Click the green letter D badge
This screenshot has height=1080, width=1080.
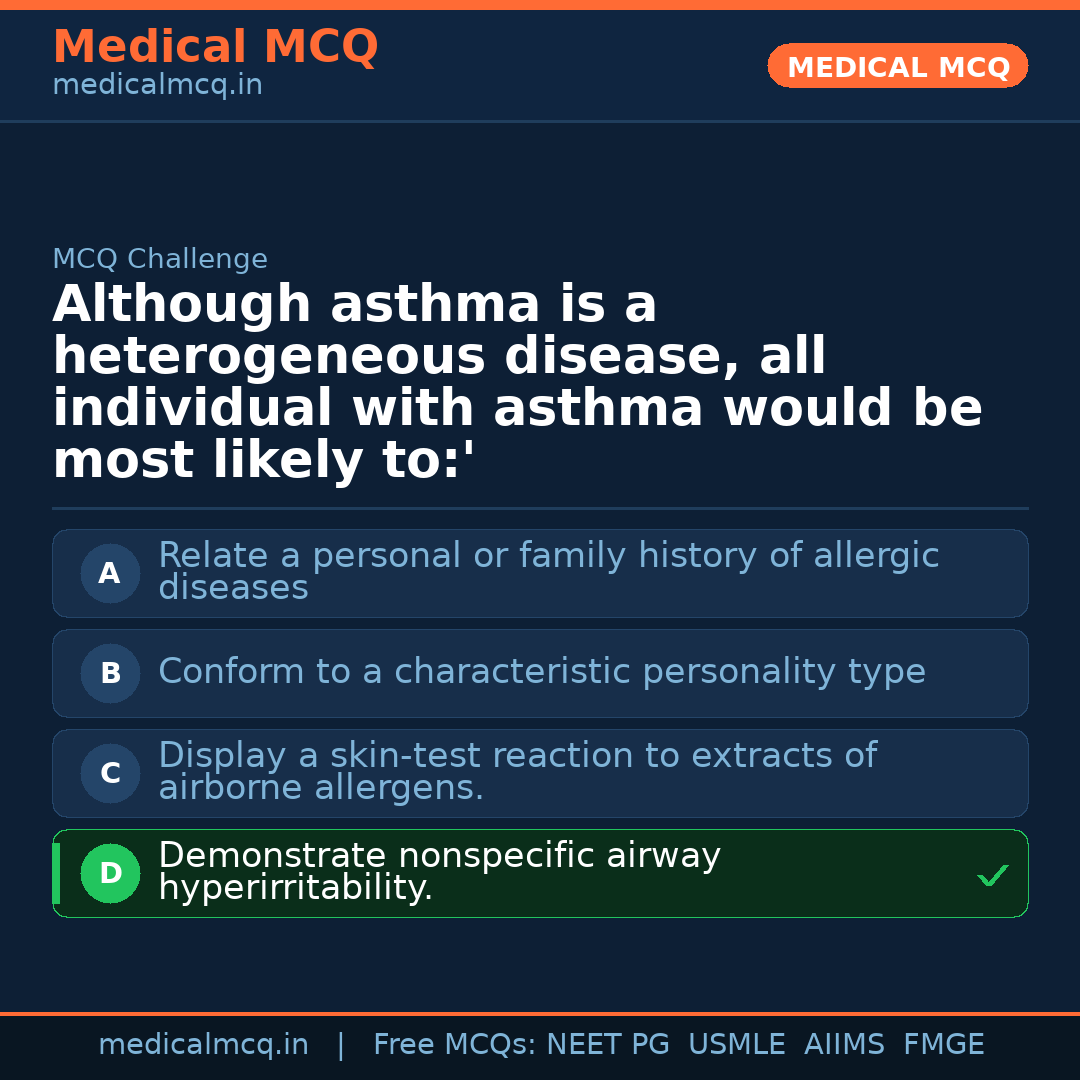110,873
